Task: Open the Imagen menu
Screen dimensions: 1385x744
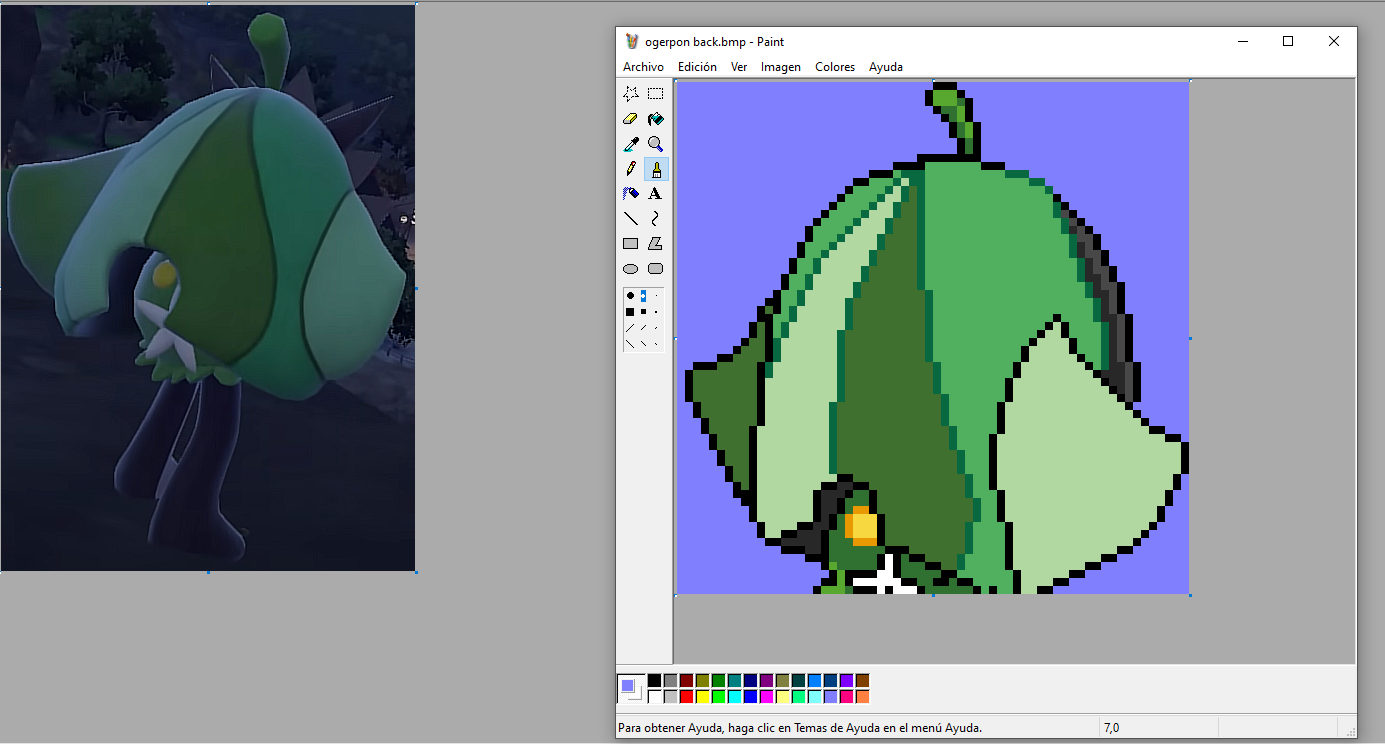Action: click(780, 67)
